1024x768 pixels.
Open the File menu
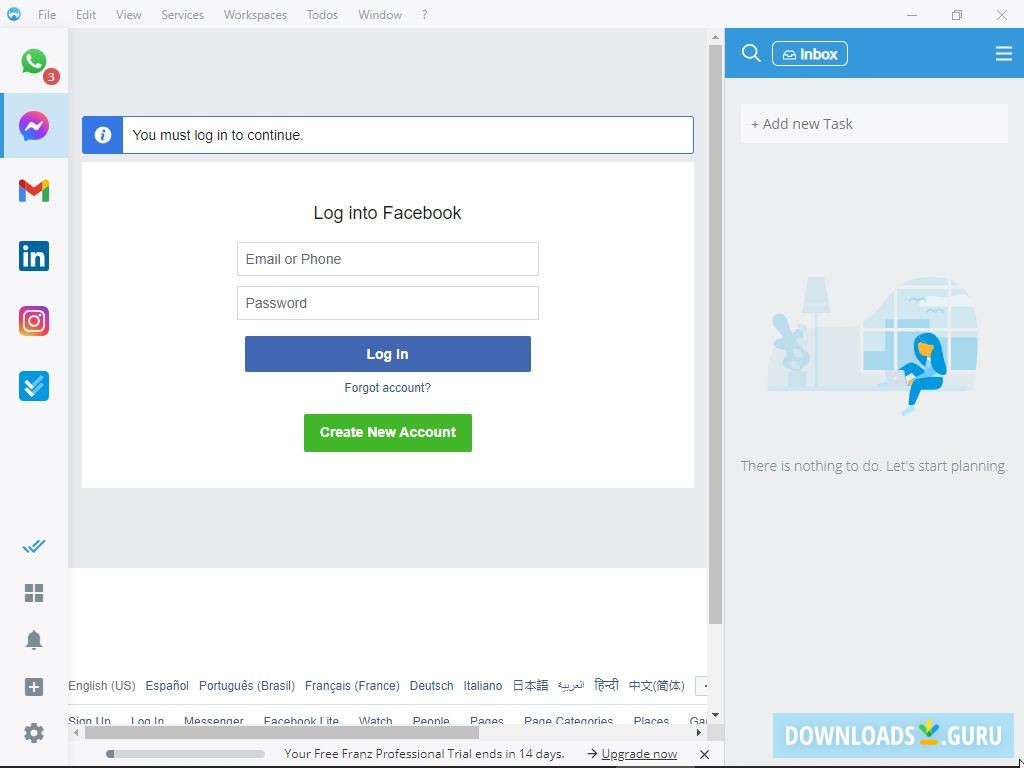pos(47,14)
